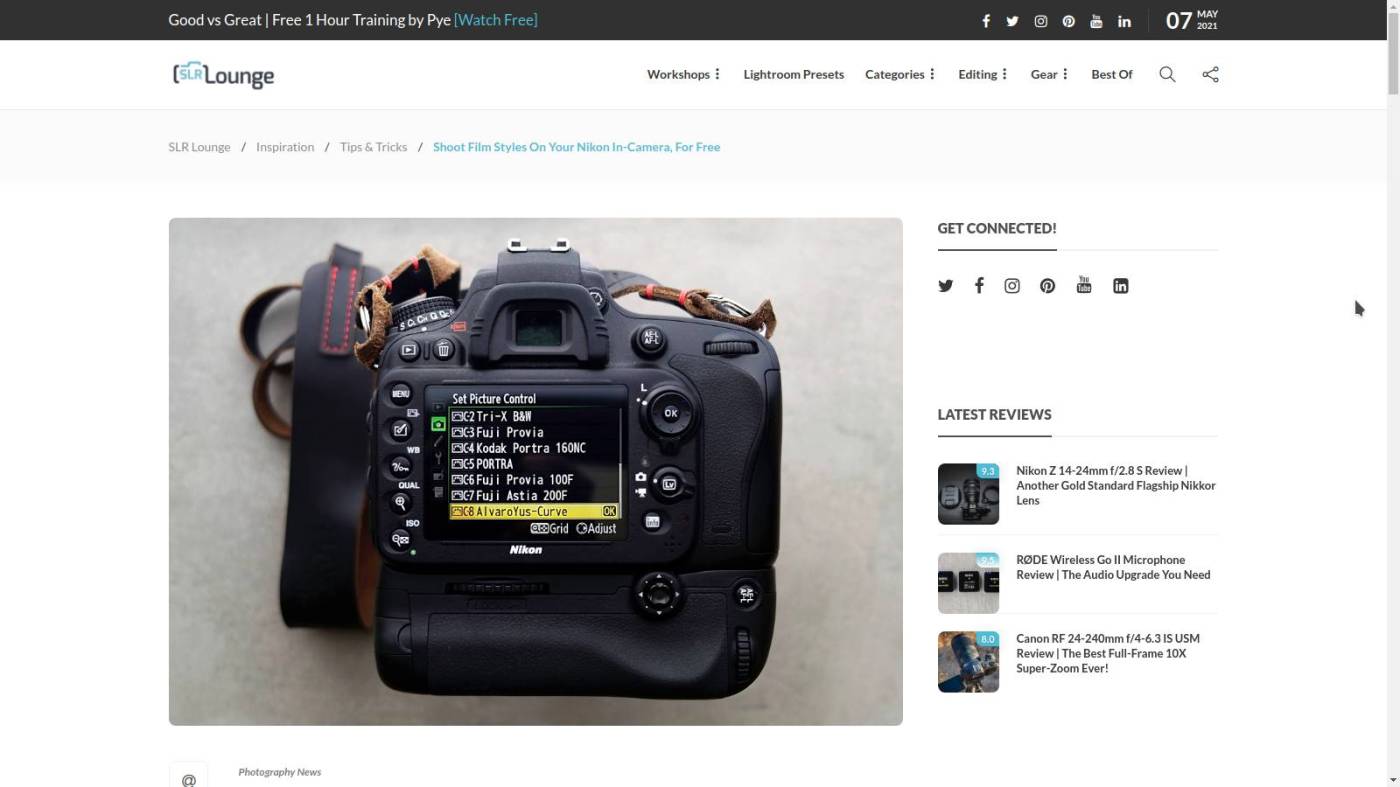
Task: Click the share icon in navigation
Action: [x=1210, y=74]
